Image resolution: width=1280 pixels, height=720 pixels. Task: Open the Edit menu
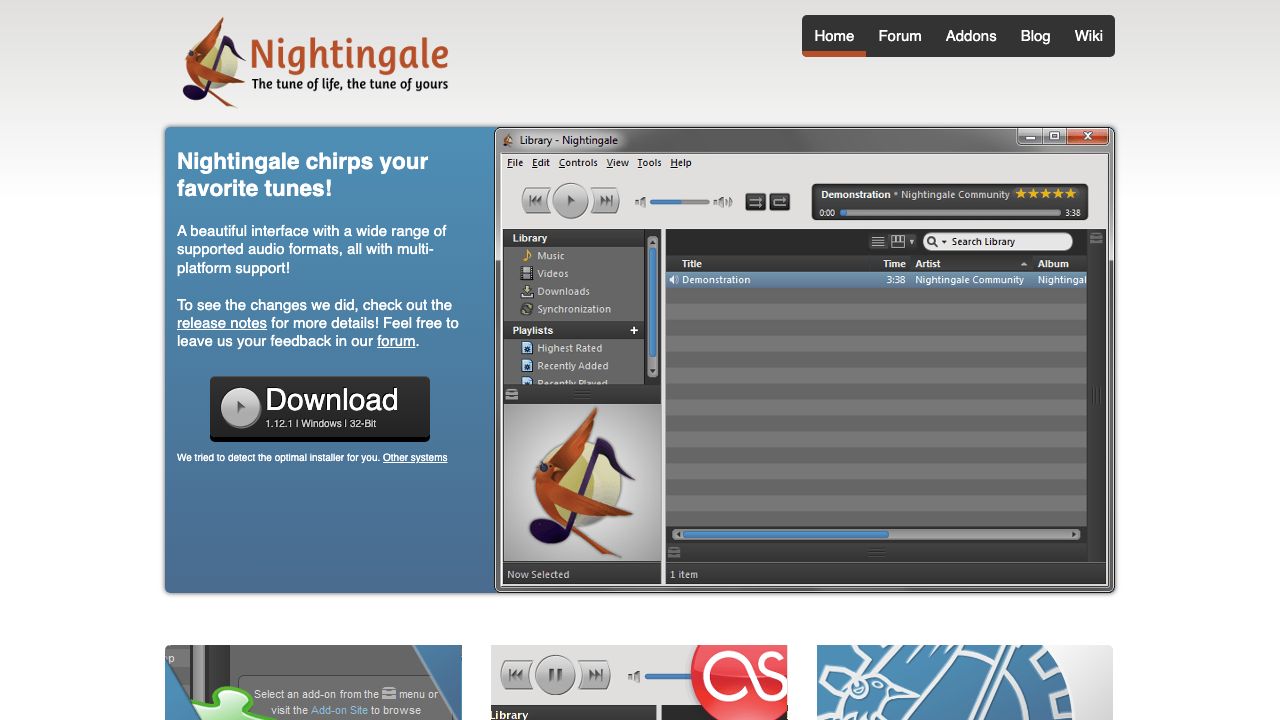coord(541,163)
